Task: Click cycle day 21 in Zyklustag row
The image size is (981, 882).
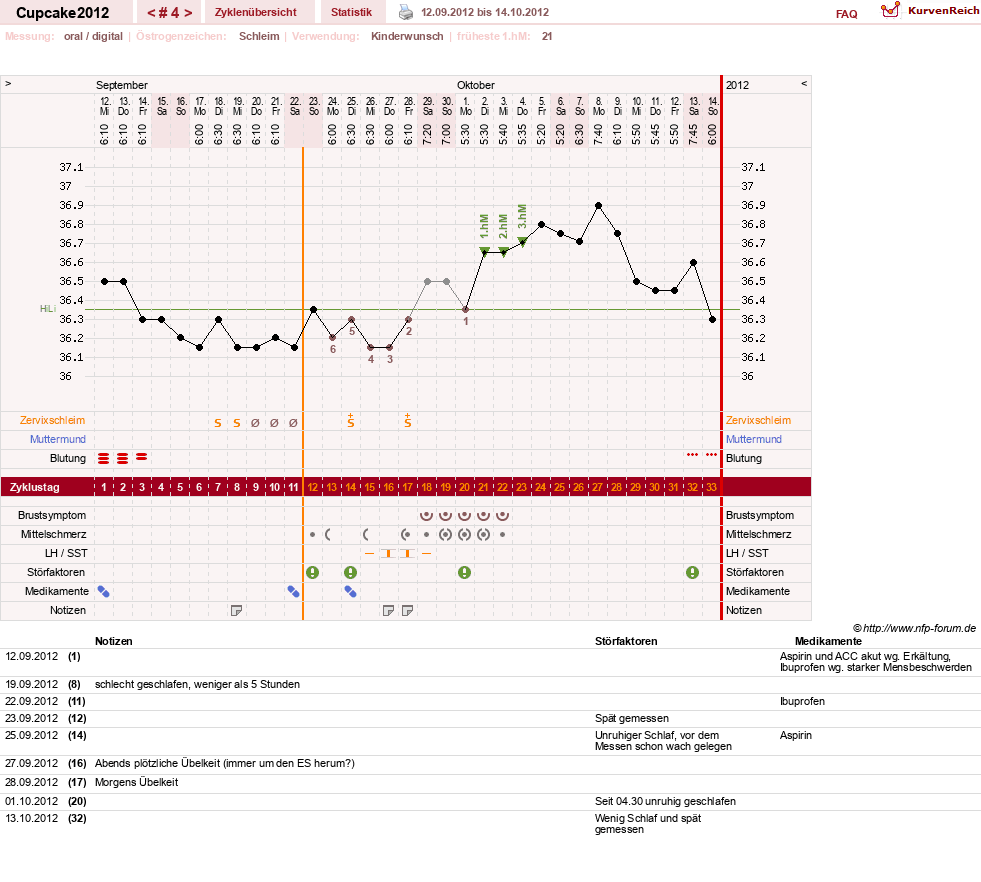Action: tap(483, 487)
